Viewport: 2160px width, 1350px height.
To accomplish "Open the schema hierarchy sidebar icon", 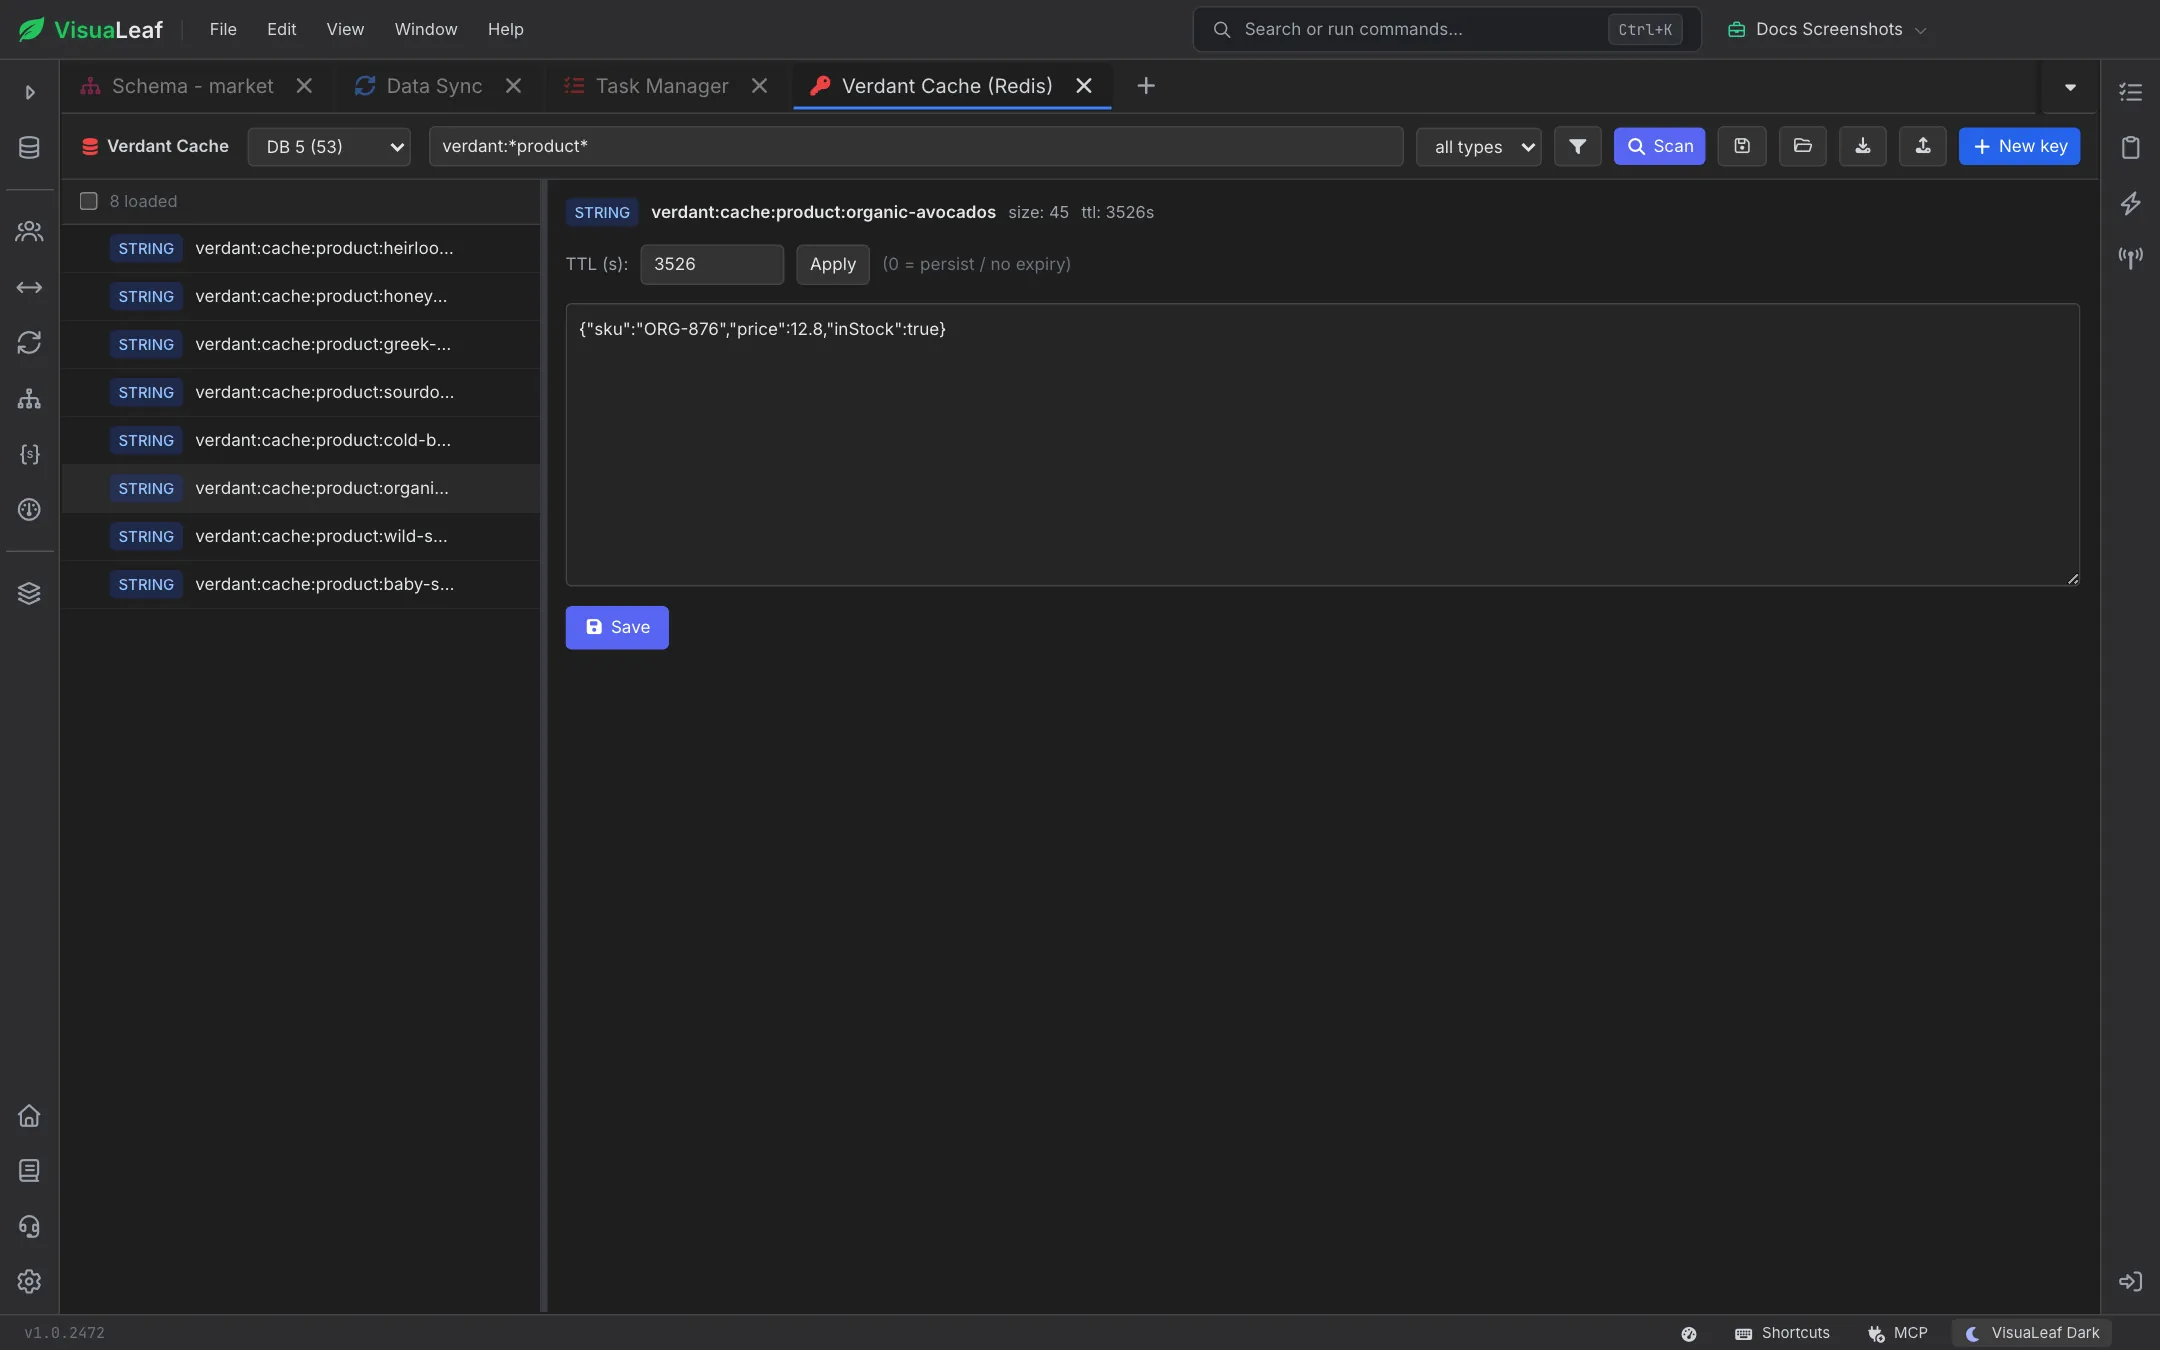I will pos(29,399).
